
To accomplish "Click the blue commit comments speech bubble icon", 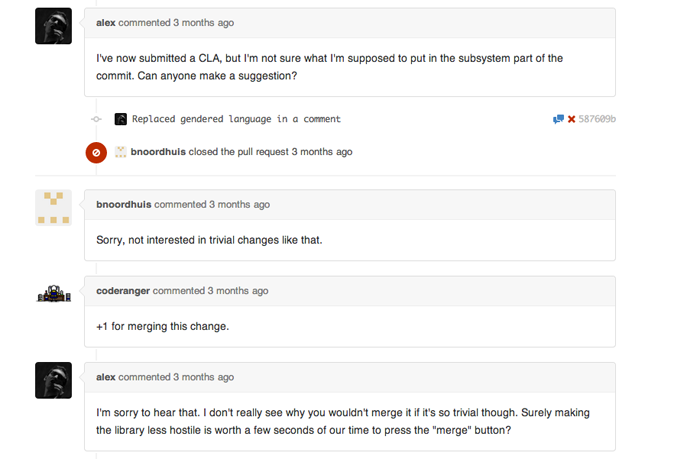I will (558, 119).
